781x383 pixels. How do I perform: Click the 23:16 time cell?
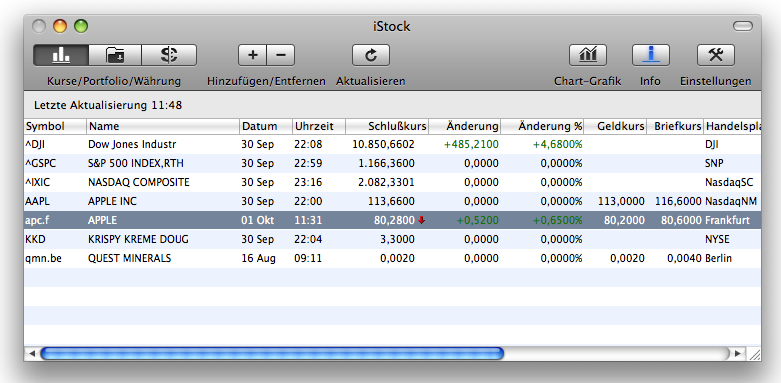tap(308, 182)
